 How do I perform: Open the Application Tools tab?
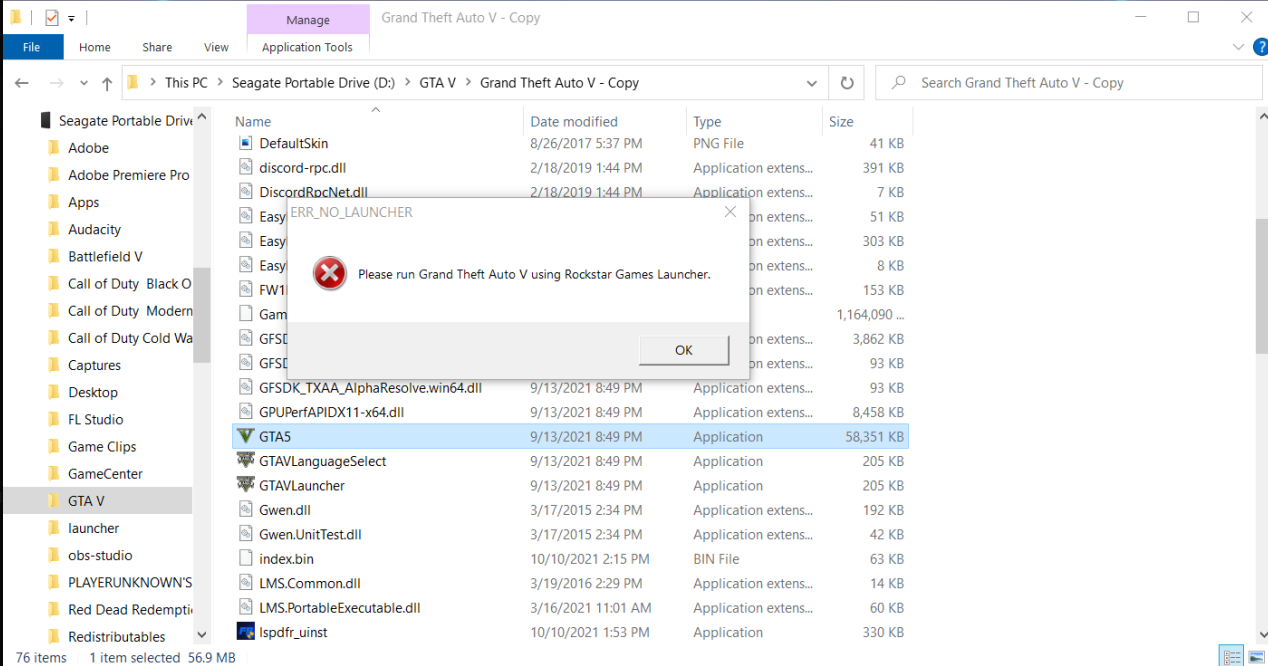tap(307, 47)
